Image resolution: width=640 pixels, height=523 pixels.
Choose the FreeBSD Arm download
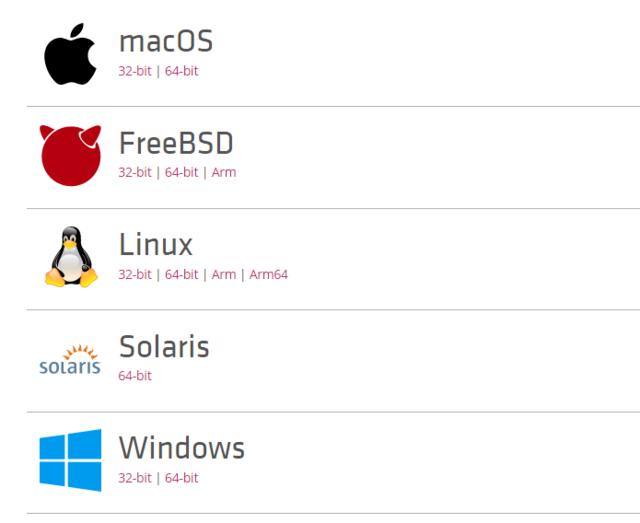[224, 172]
